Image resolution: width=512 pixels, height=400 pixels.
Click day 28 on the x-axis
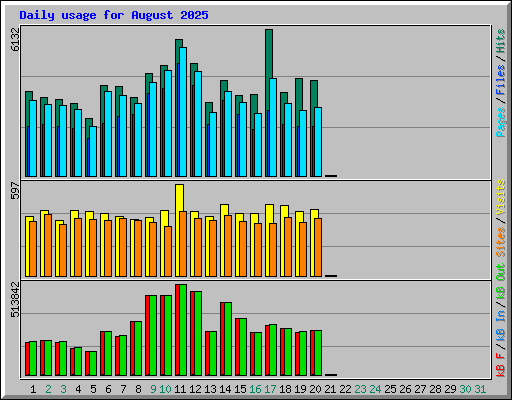(x=435, y=389)
